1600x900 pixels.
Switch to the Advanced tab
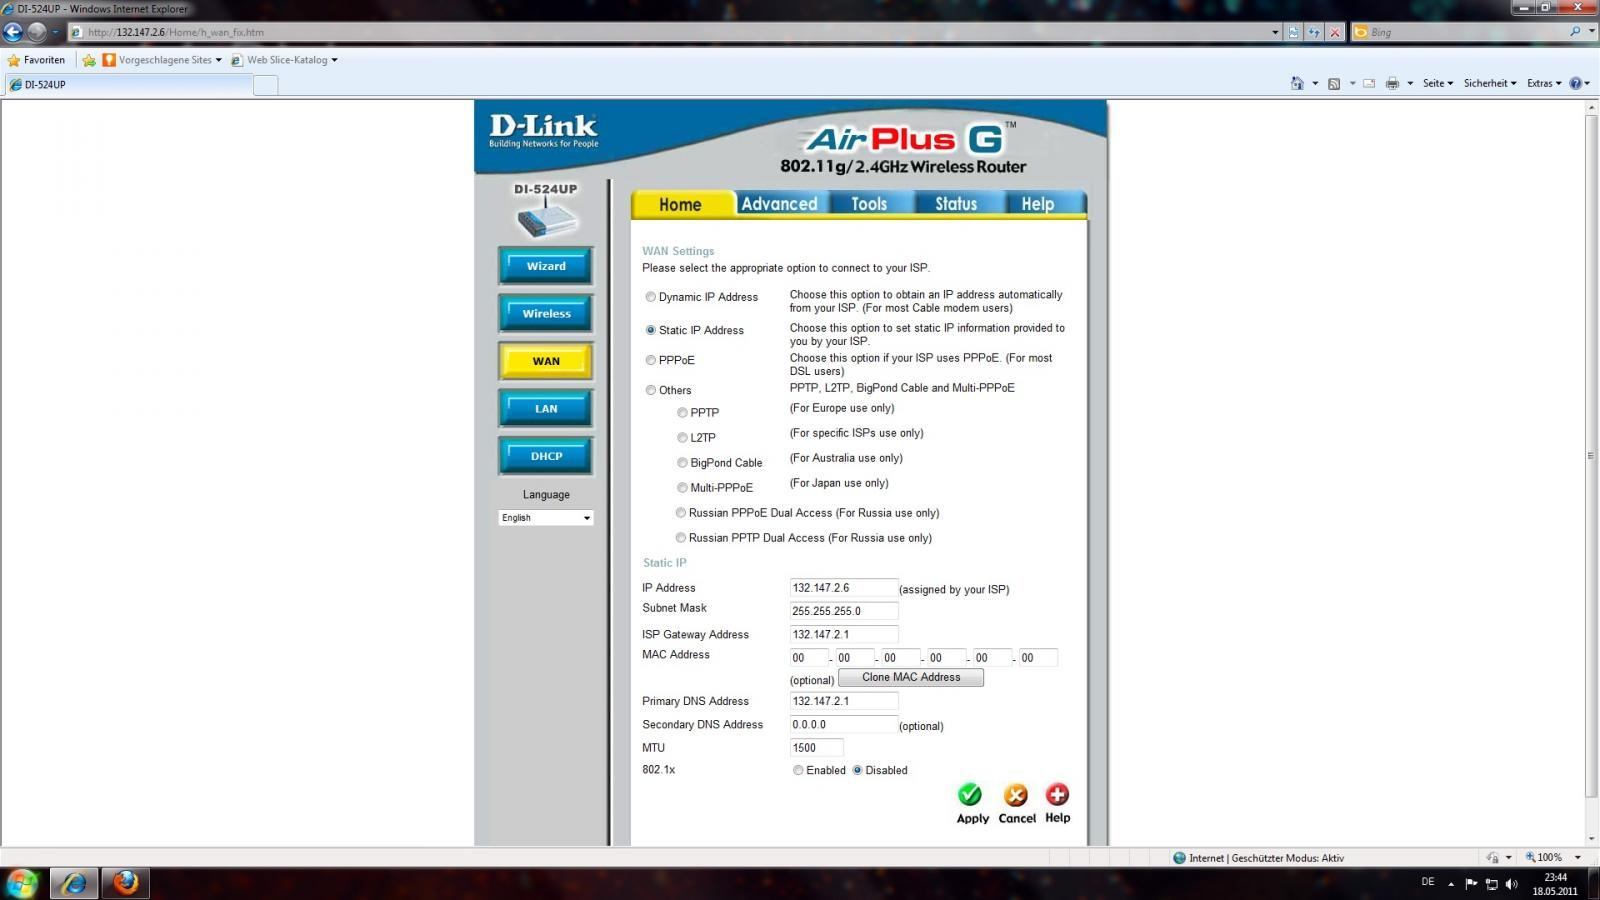779,204
